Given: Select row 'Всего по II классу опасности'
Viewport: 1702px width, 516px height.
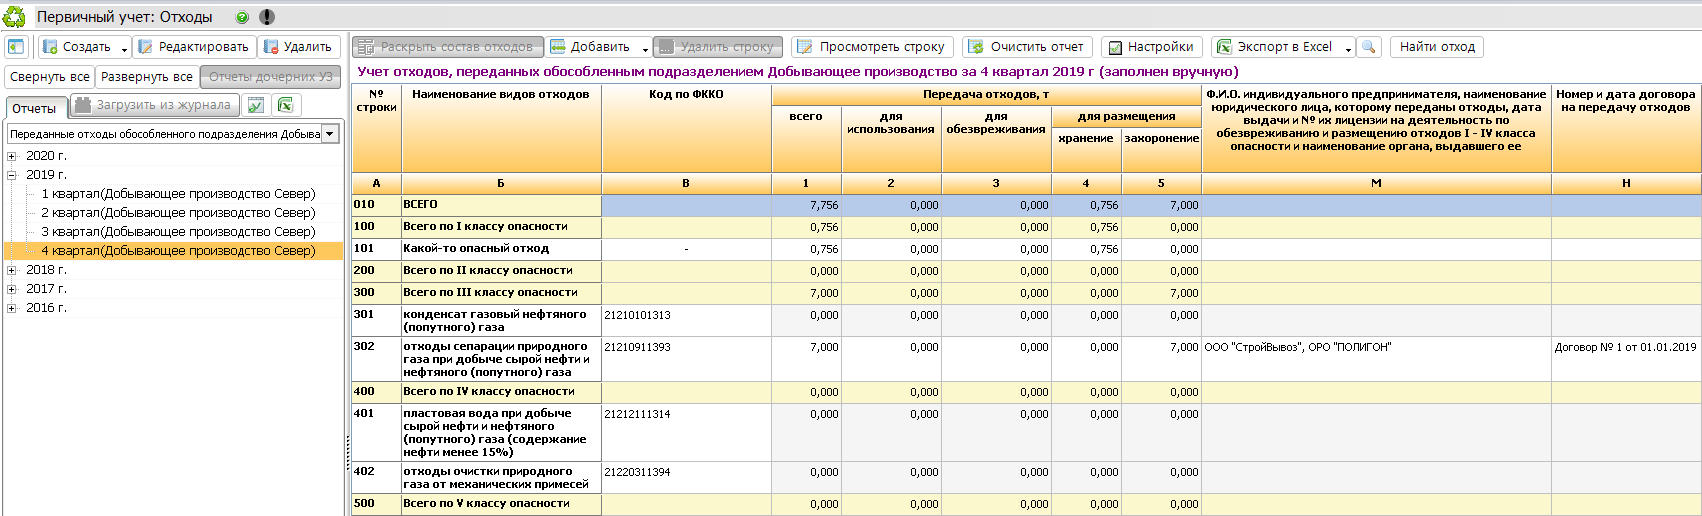Looking at the screenshot, I should coord(1026,271).
